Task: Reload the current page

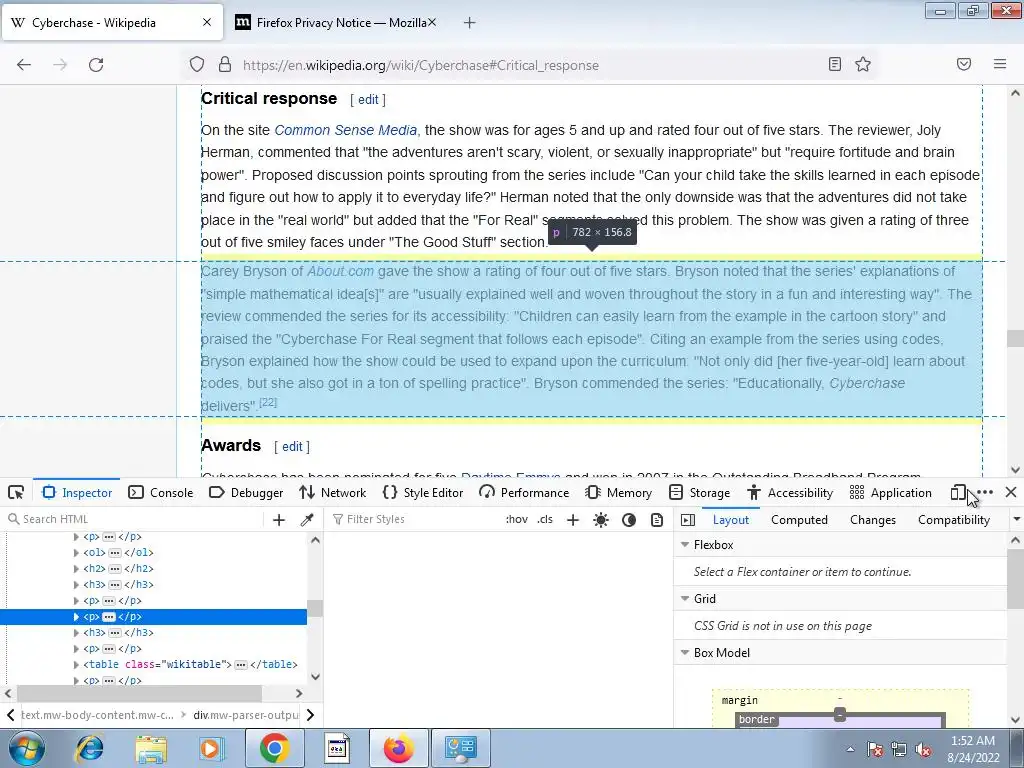Action: pos(96,65)
